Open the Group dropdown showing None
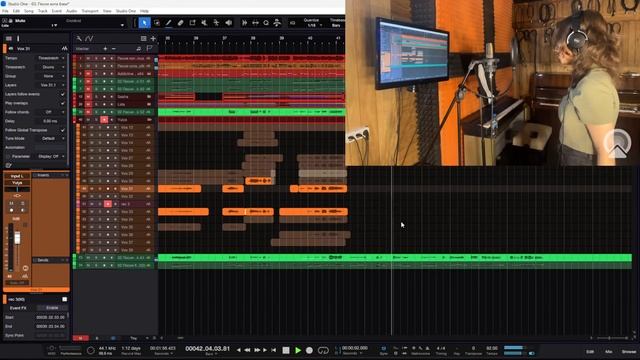The width and height of the screenshot is (640, 360). click(x=50, y=76)
